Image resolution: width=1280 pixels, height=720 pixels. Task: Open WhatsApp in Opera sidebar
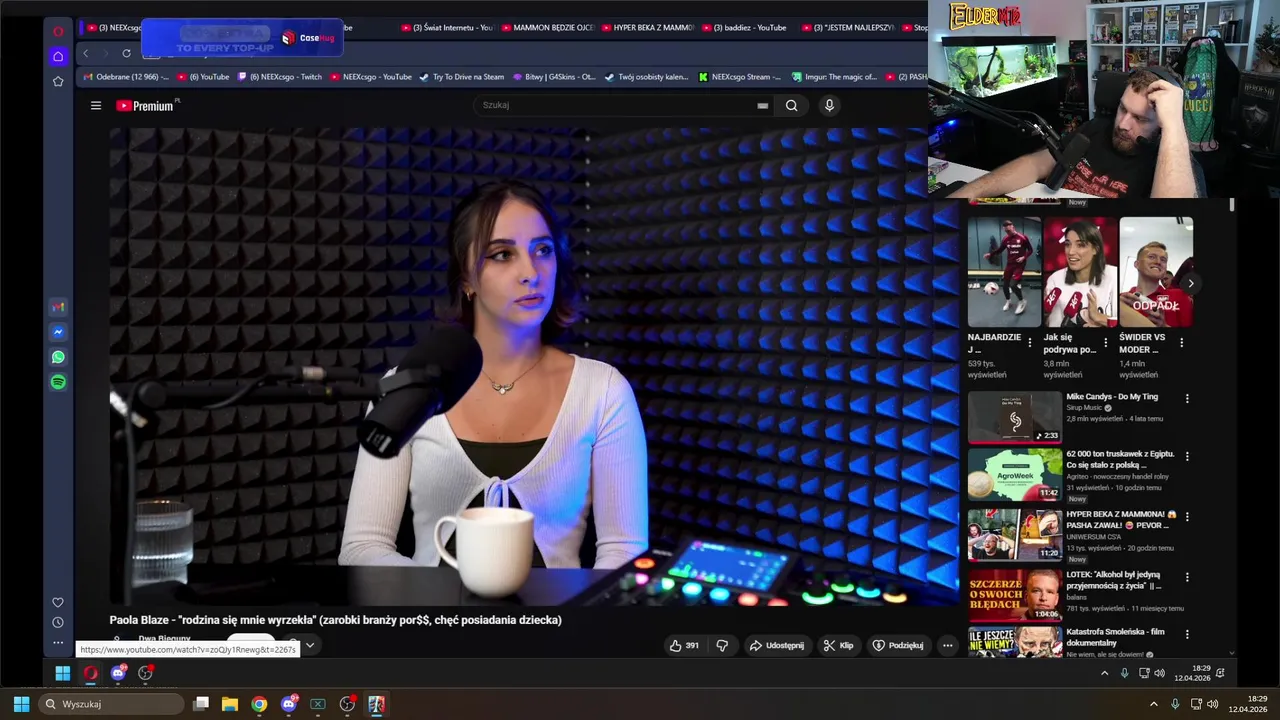[x=58, y=357]
